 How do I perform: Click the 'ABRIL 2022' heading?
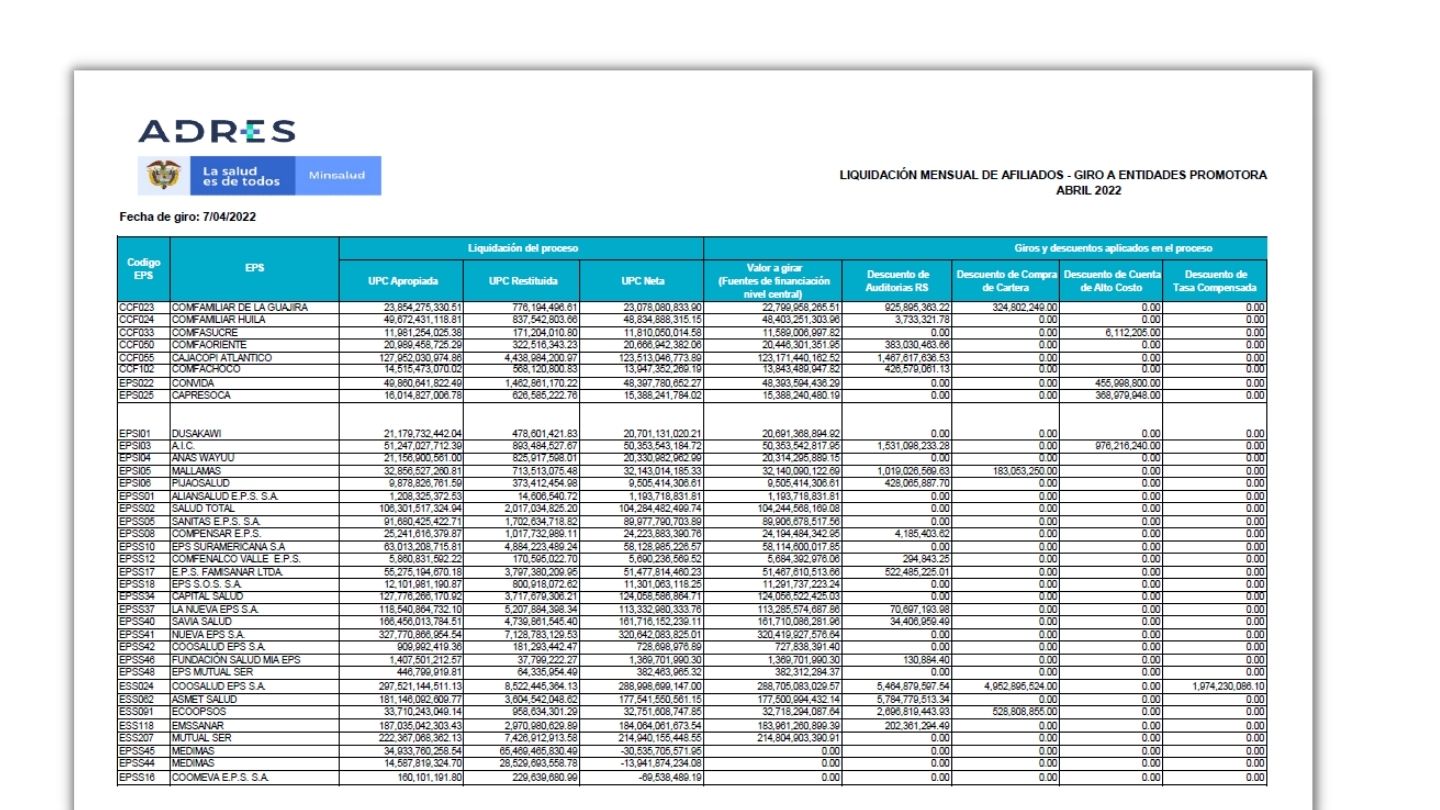click(x=1089, y=189)
